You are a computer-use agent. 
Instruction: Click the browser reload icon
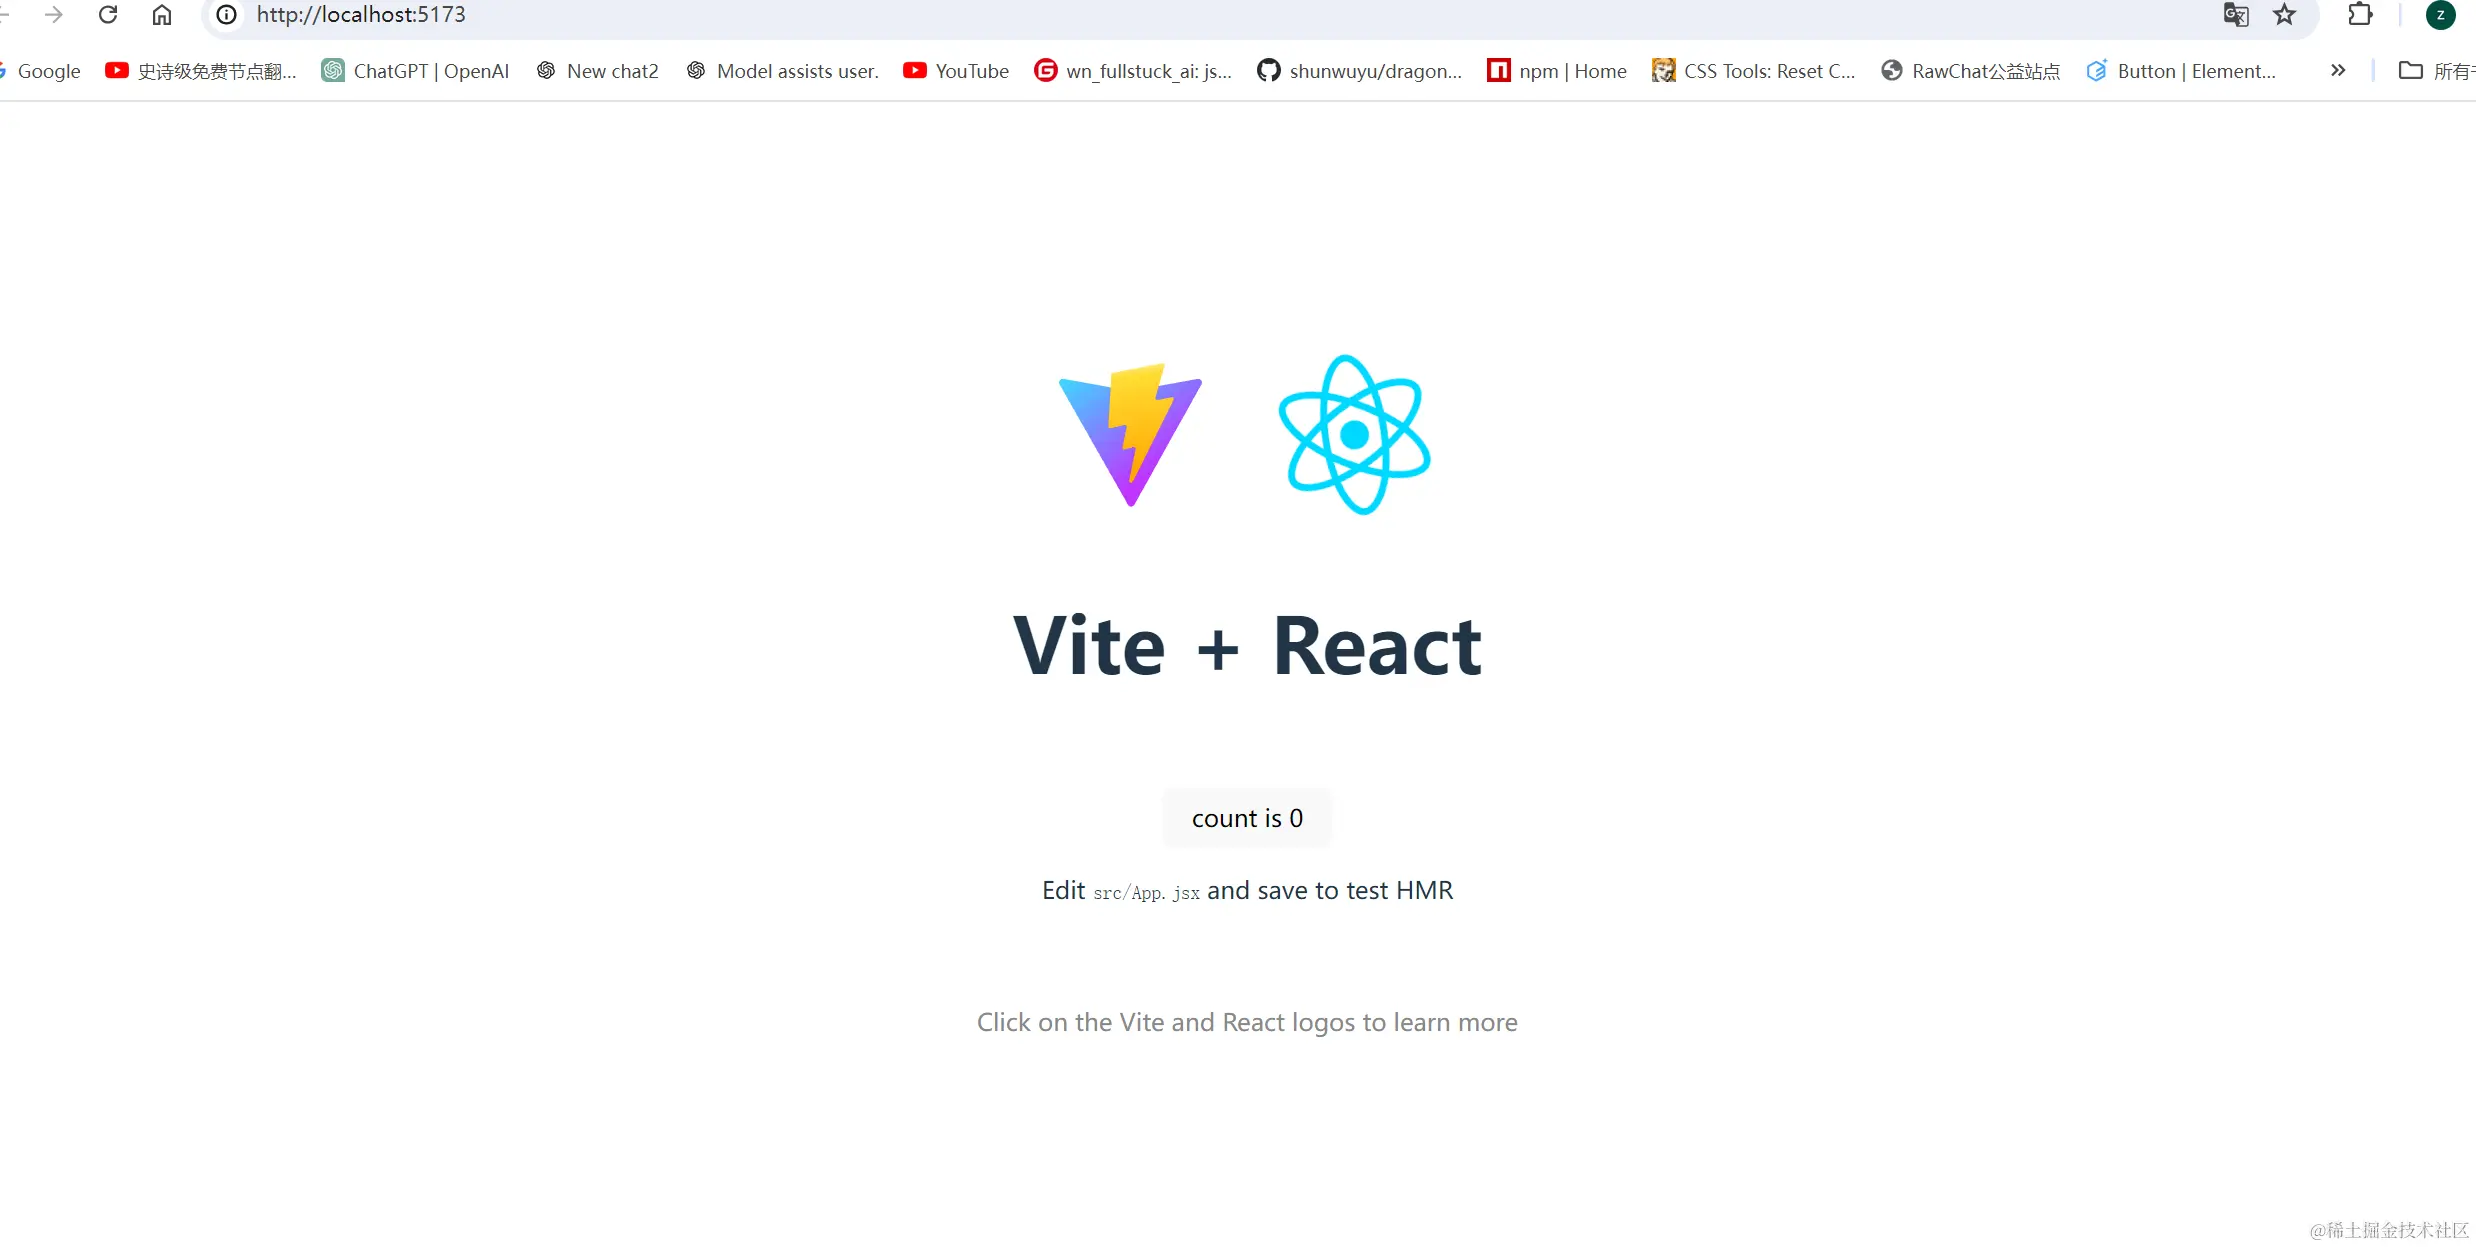click(x=108, y=15)
